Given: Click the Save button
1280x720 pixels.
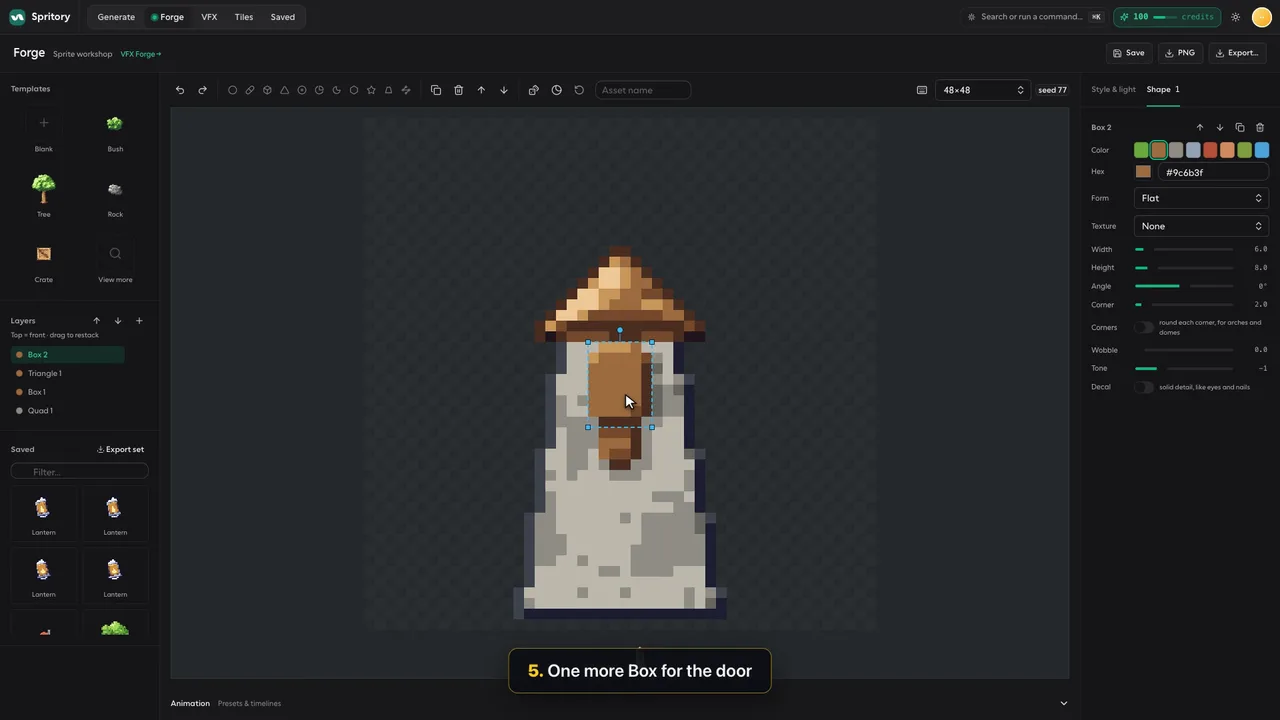Looking at the screenshot, I should coord(1128,53).
